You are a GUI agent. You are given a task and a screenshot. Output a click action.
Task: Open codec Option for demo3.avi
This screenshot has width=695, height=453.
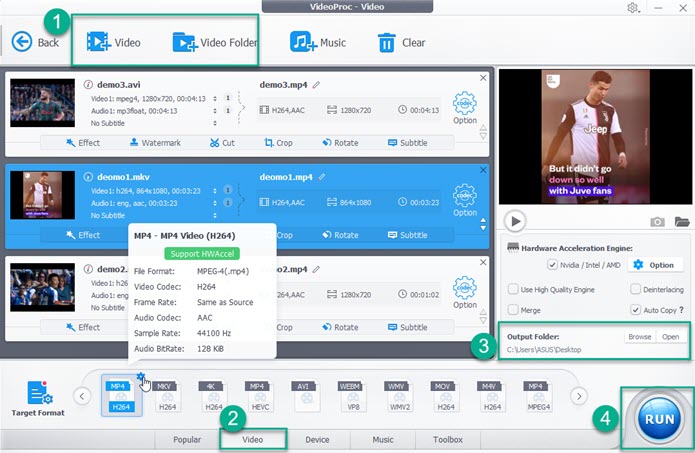point(465,108)
